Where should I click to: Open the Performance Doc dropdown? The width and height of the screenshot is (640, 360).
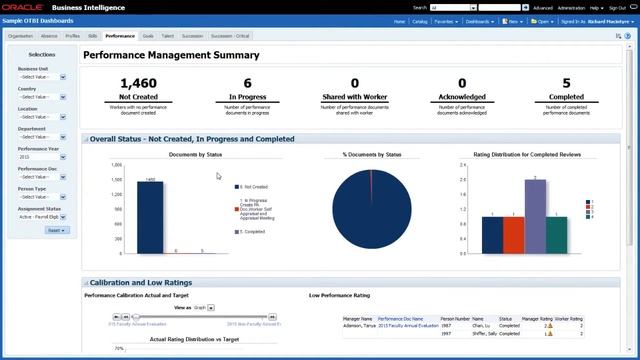point(63,177)
